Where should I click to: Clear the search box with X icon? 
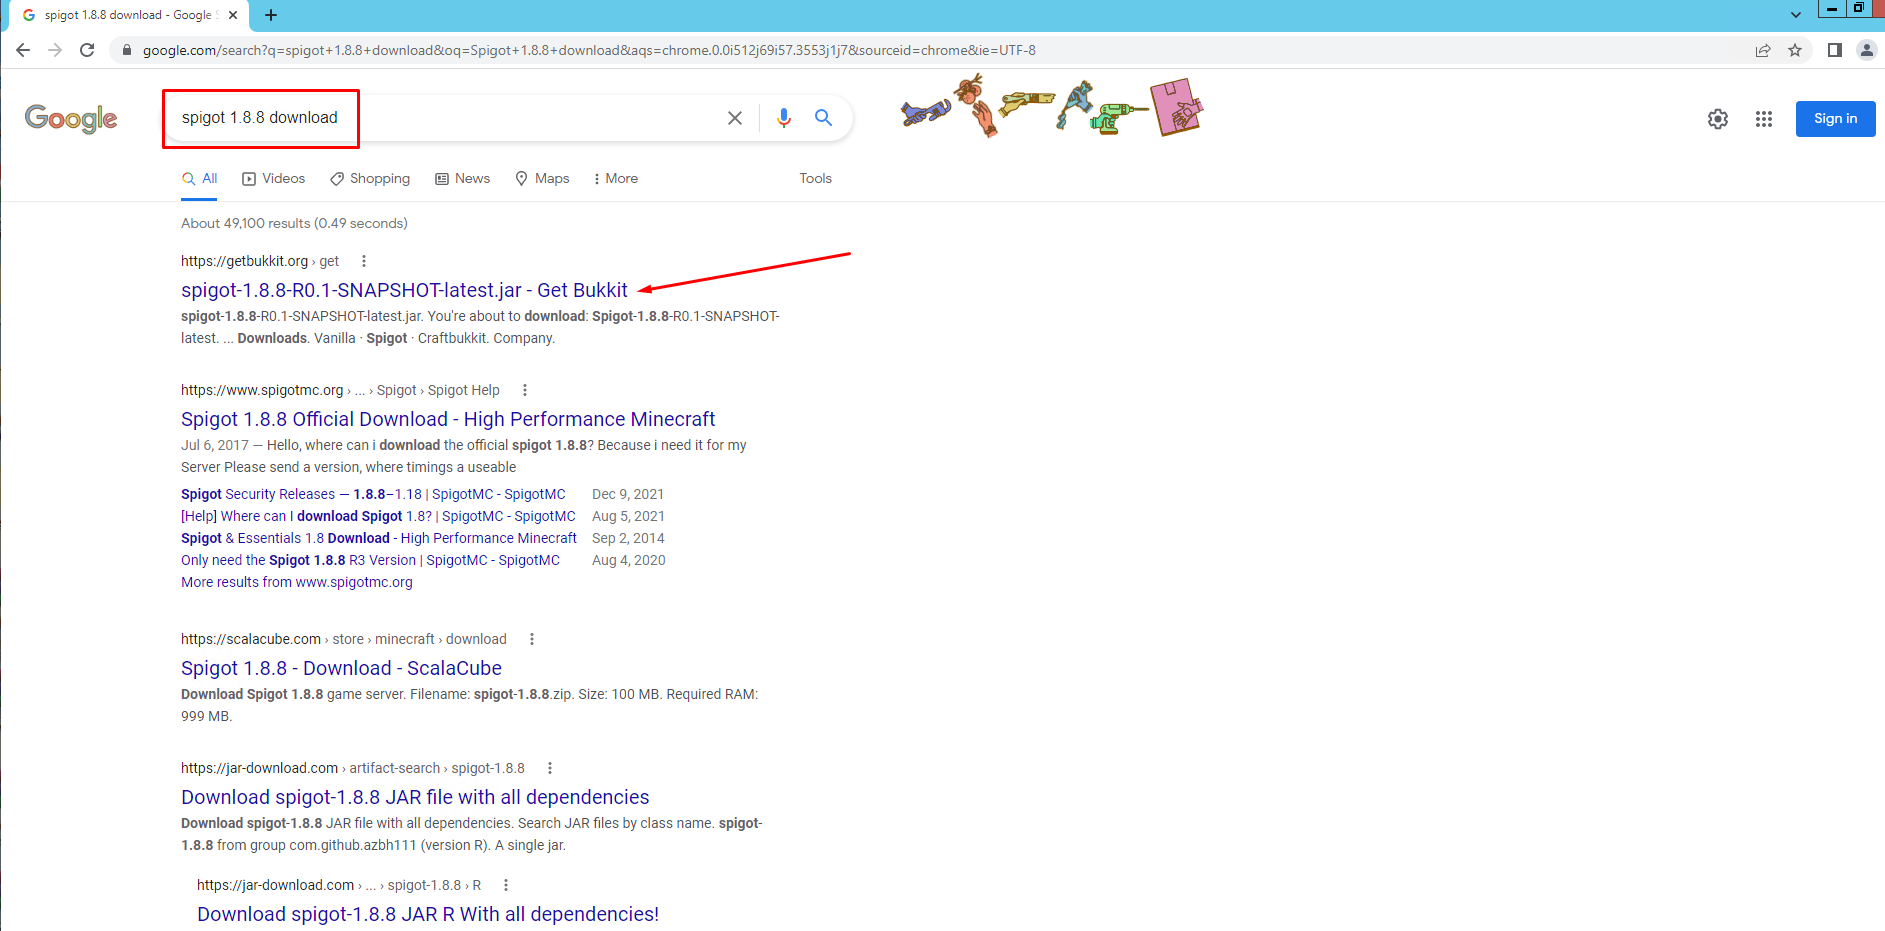pyautogui.click(x=735, y=118)
